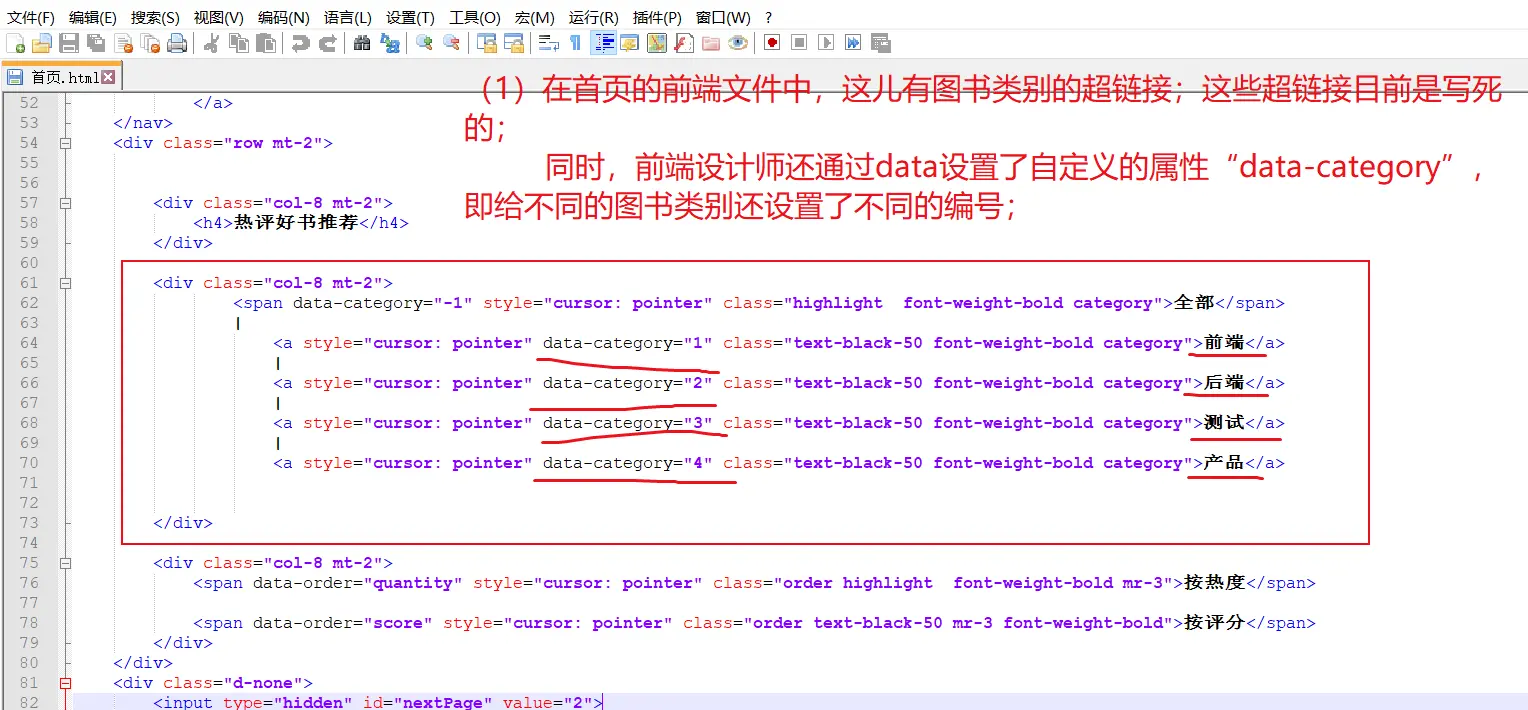Click line number 73 in margin
The width and height of the screenshot is (1528, 710).
pyautogui.click(x=29, y=523)
